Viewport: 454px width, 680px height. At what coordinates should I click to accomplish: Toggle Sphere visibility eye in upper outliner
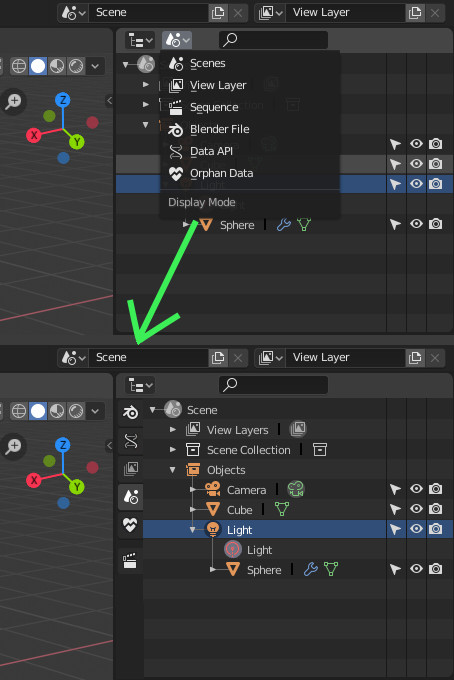click(x=416, y=224)
